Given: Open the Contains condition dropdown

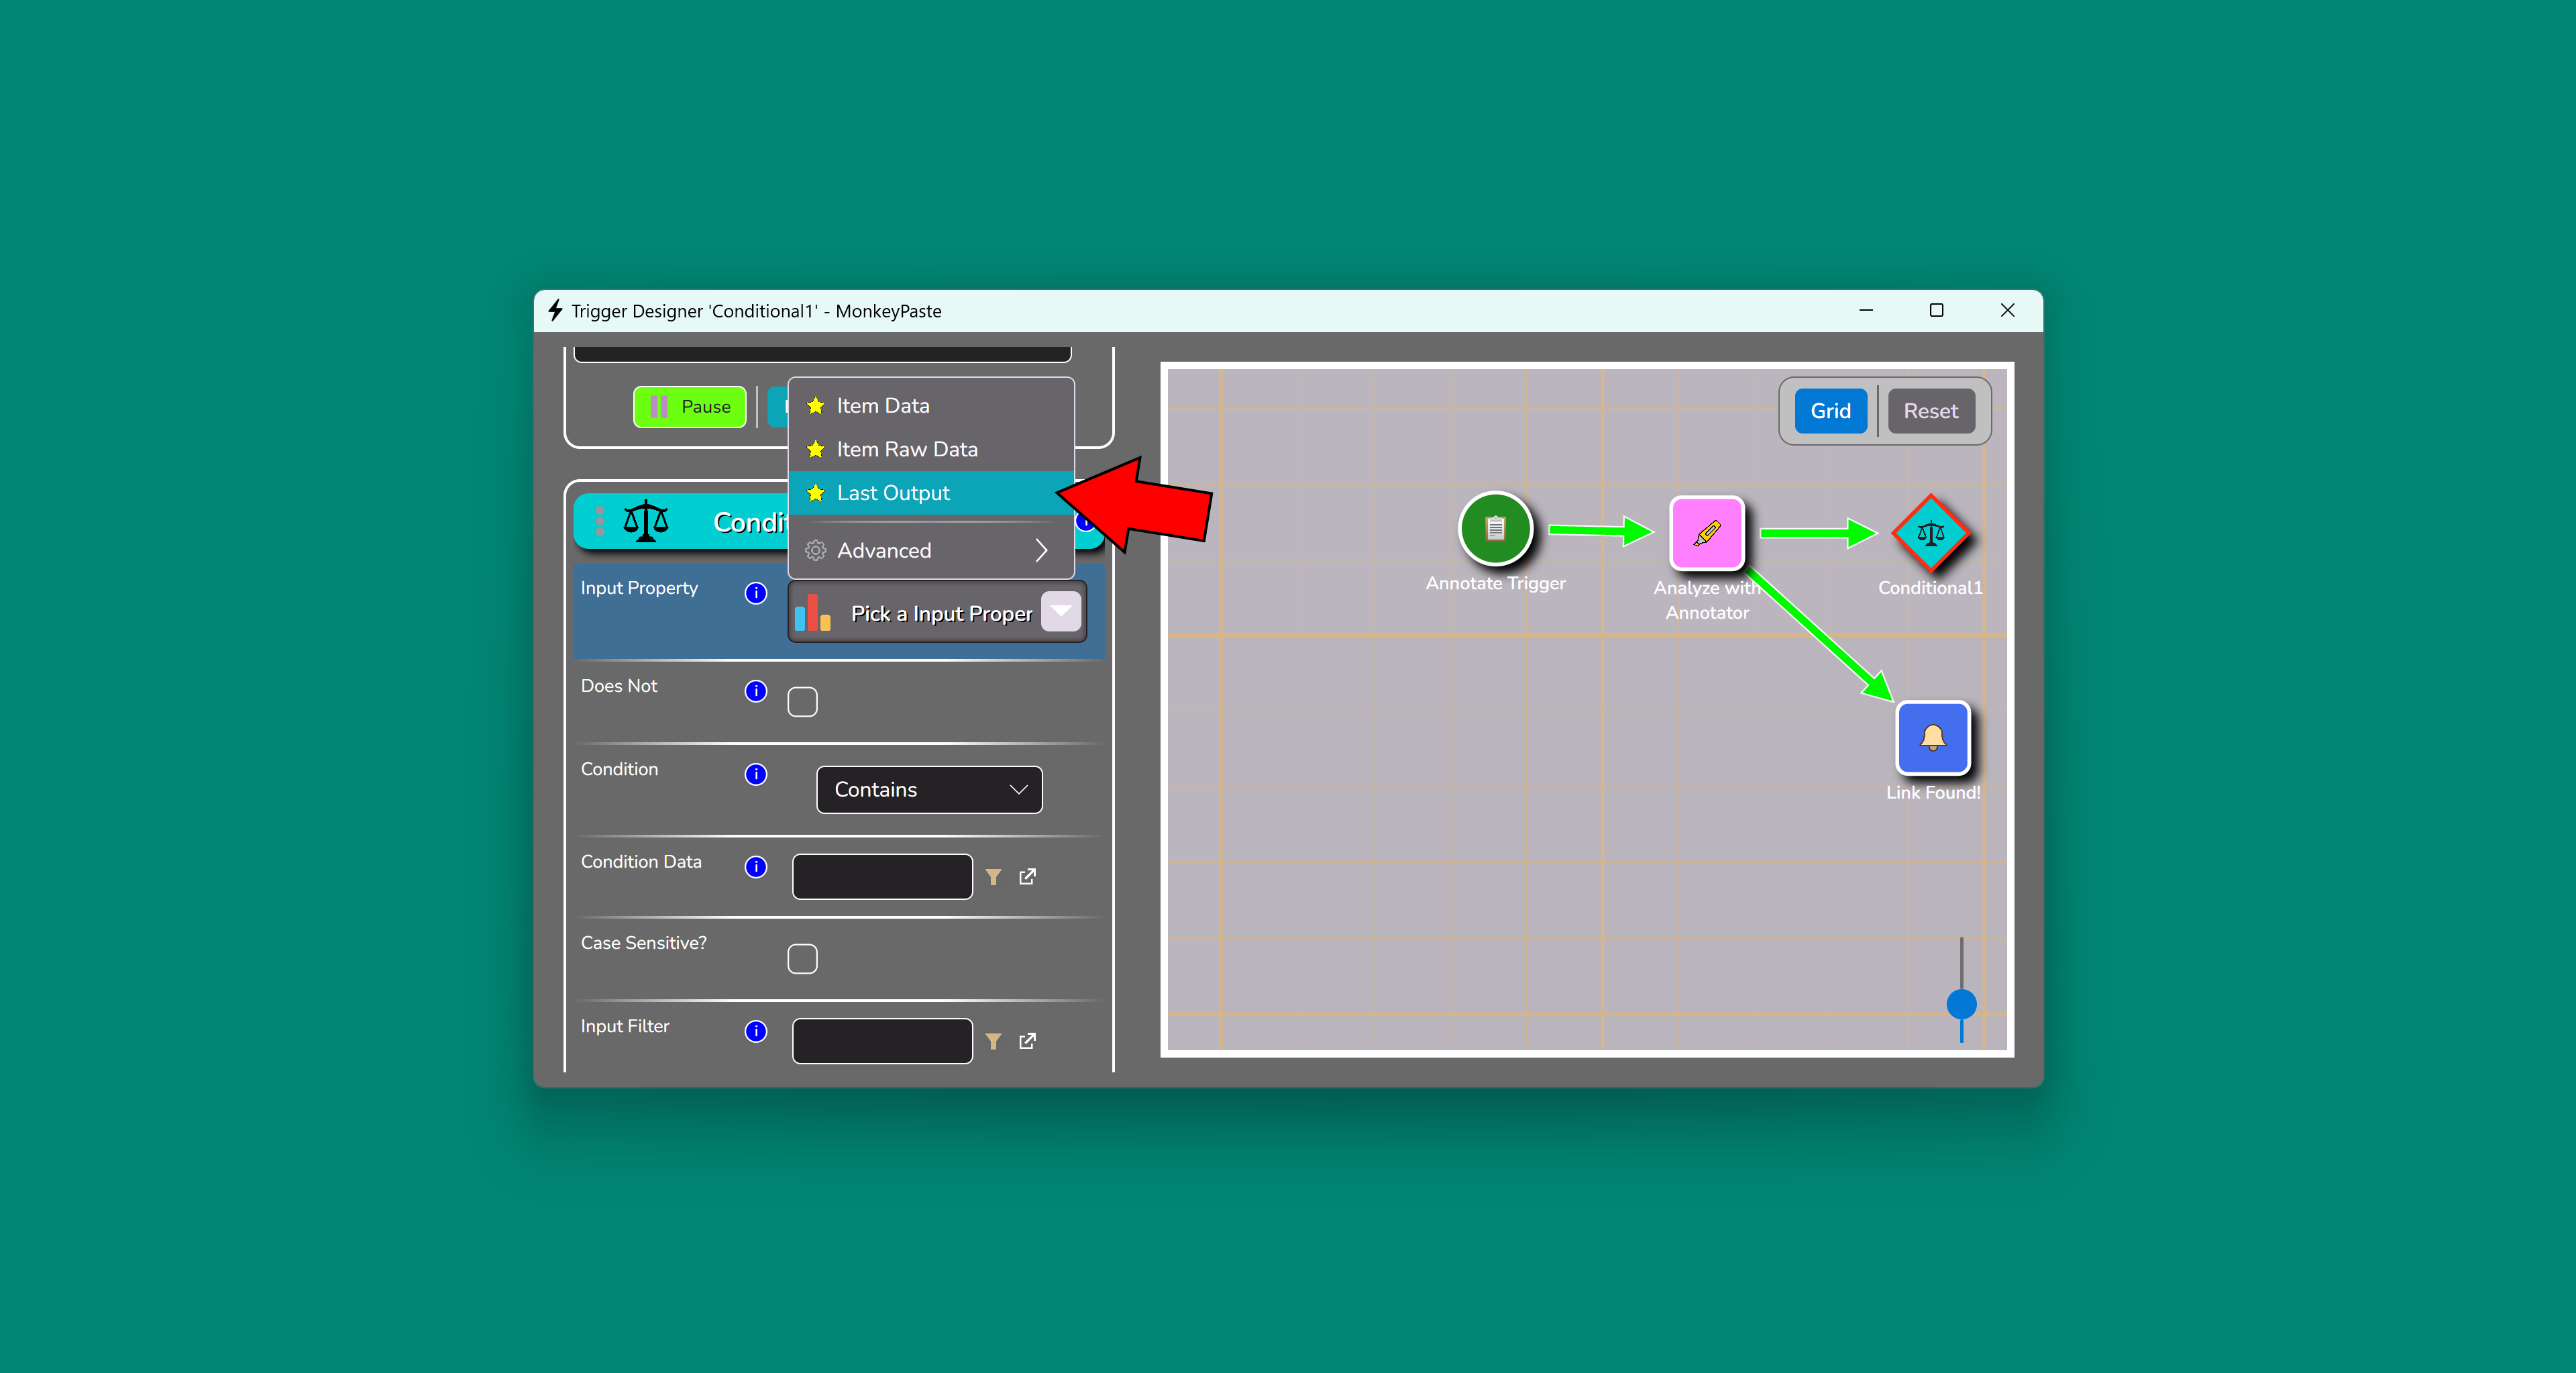Looking at the screenshot, I should [x=929, y=790].
